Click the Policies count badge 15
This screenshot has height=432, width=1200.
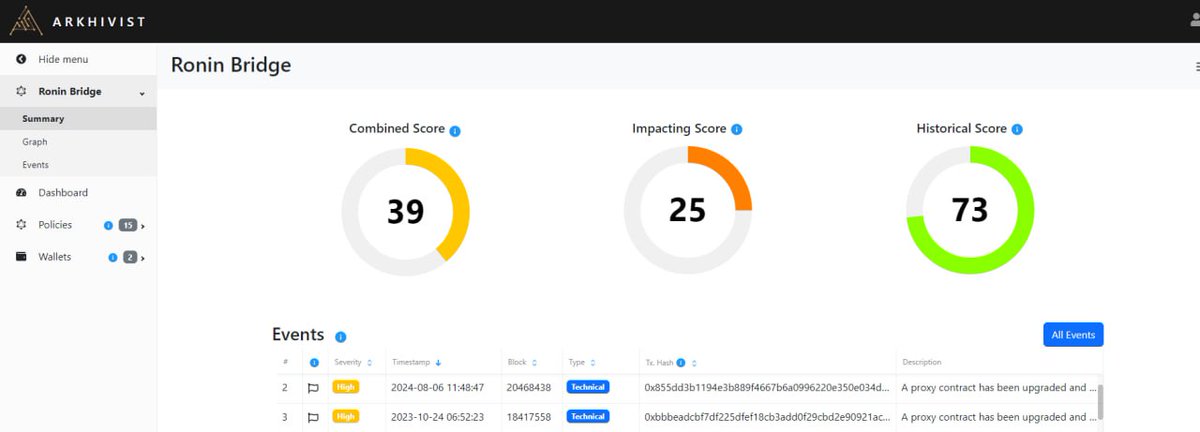point(127,226)
